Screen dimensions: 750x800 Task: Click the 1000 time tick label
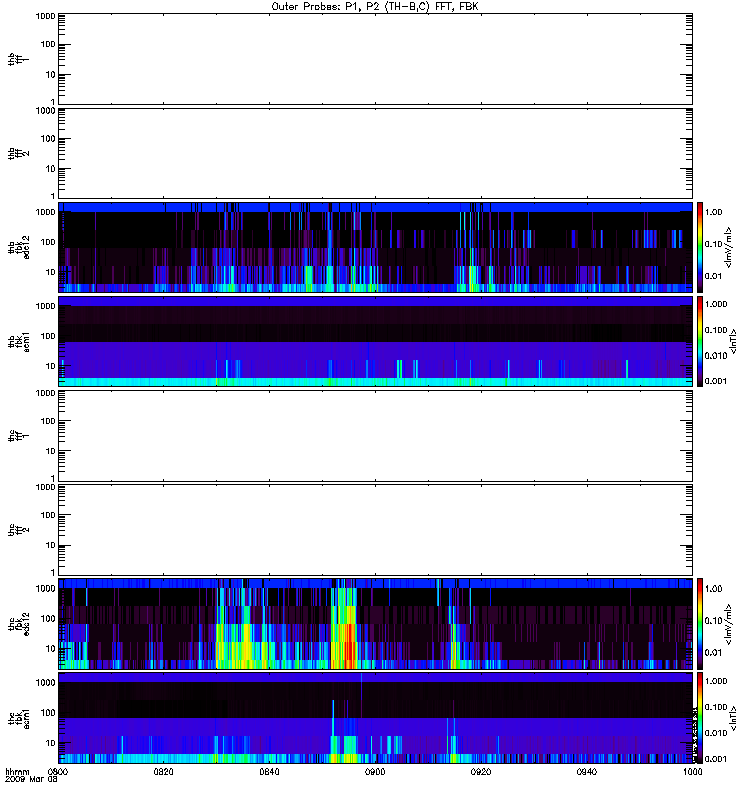point(692,772)
